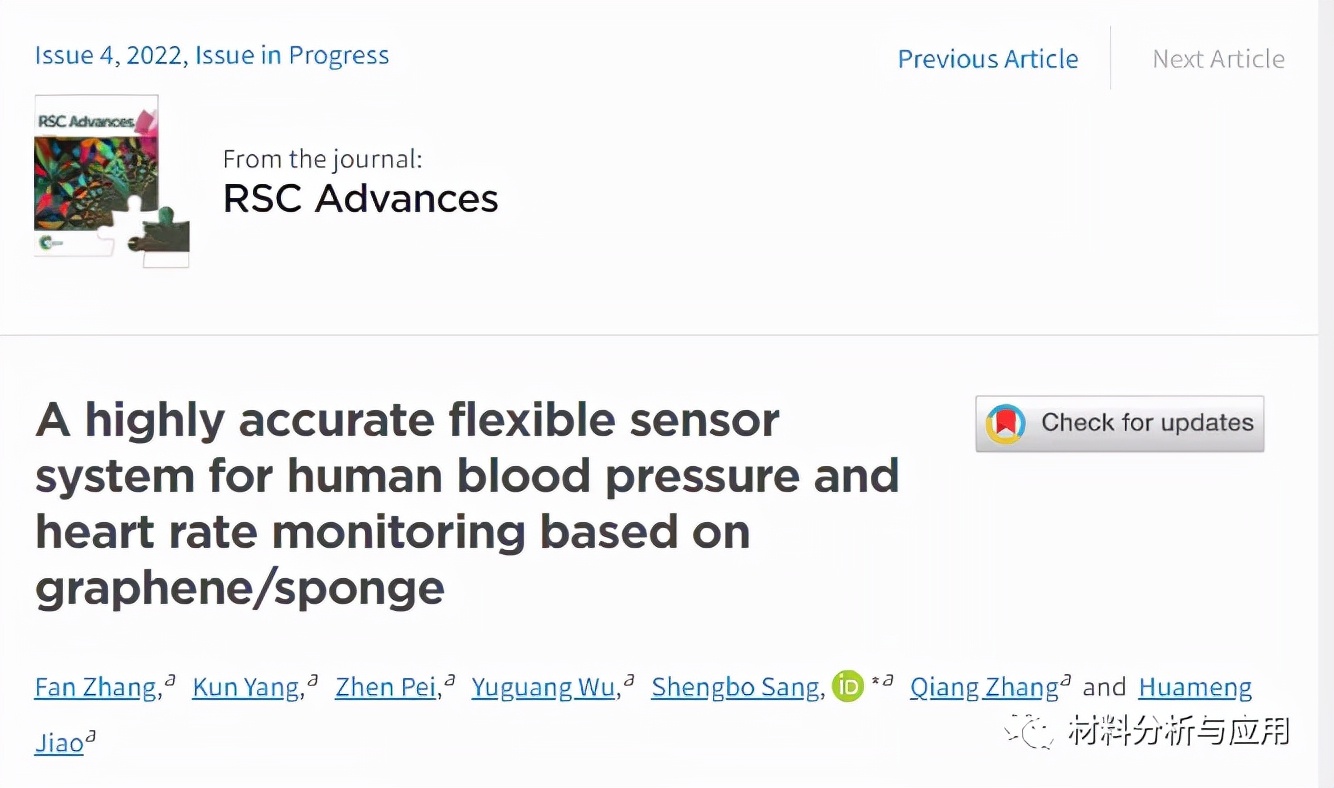Screen dimensions: 1334x788
Task: Open Issue 4, 2022, Issue in Progress
Action: [x=212, y=55]
